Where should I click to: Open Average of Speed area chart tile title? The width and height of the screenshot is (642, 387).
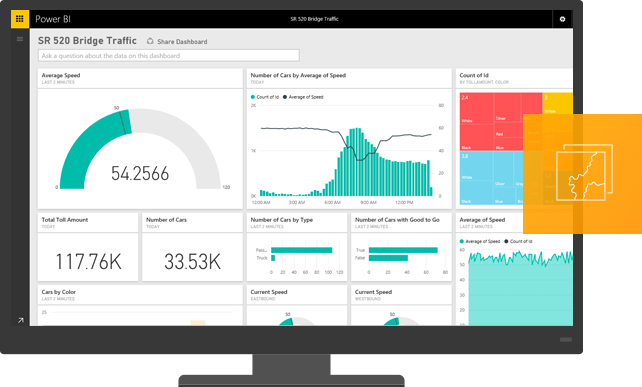tap(482, 220)
